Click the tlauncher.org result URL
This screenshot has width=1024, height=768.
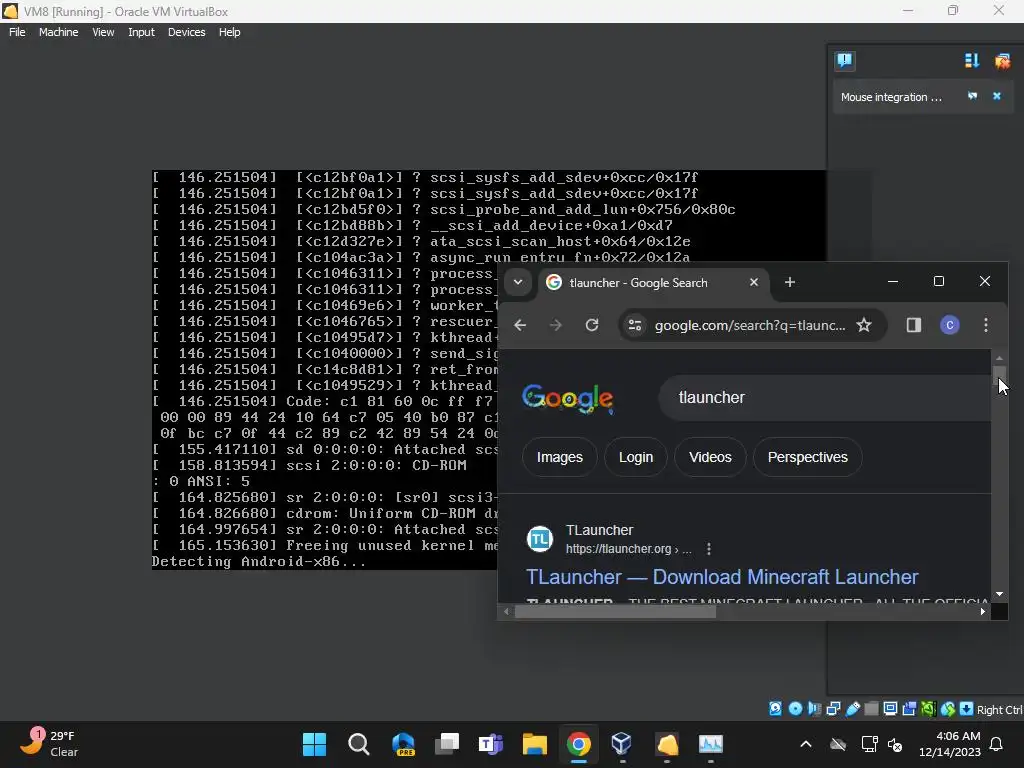(x=628, y=549)
